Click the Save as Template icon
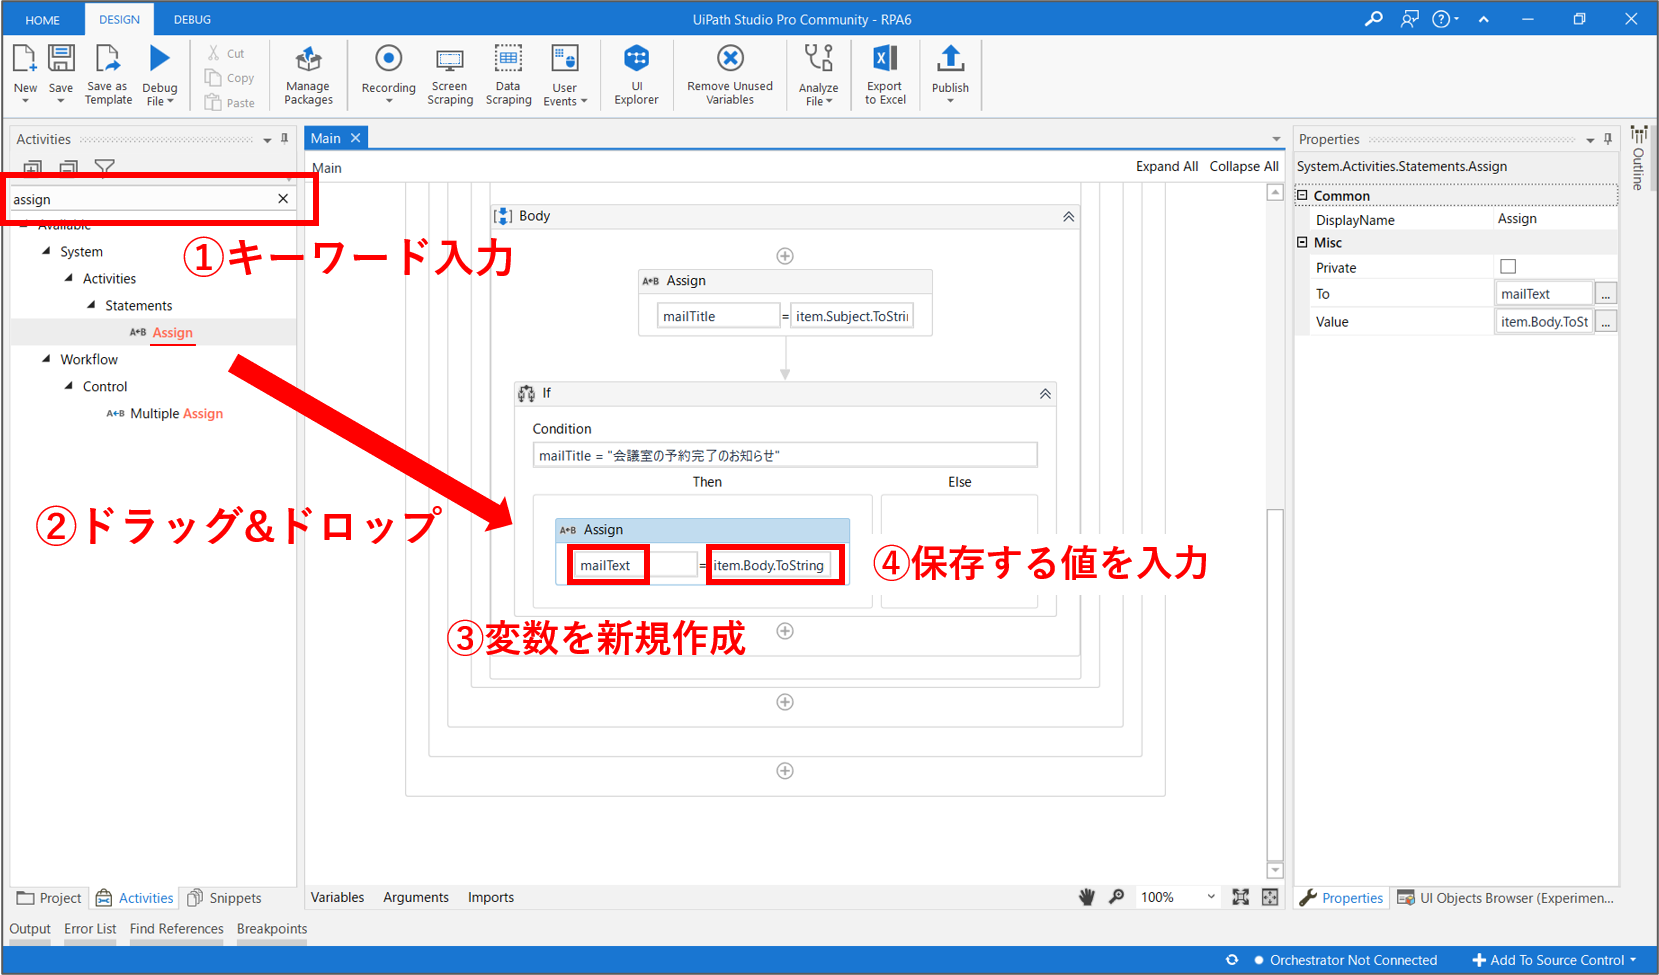The image size is (1659, 975). [x=108, y=60]
